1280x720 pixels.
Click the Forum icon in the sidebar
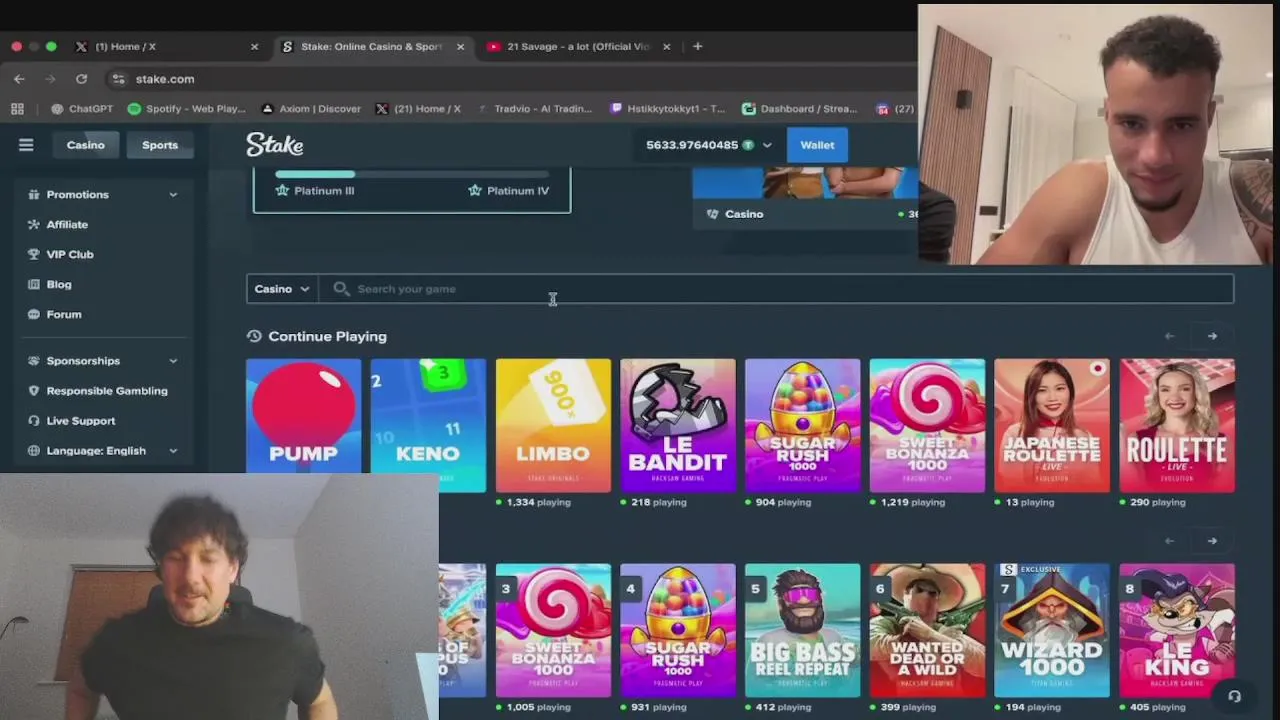(x=34, y=315)
